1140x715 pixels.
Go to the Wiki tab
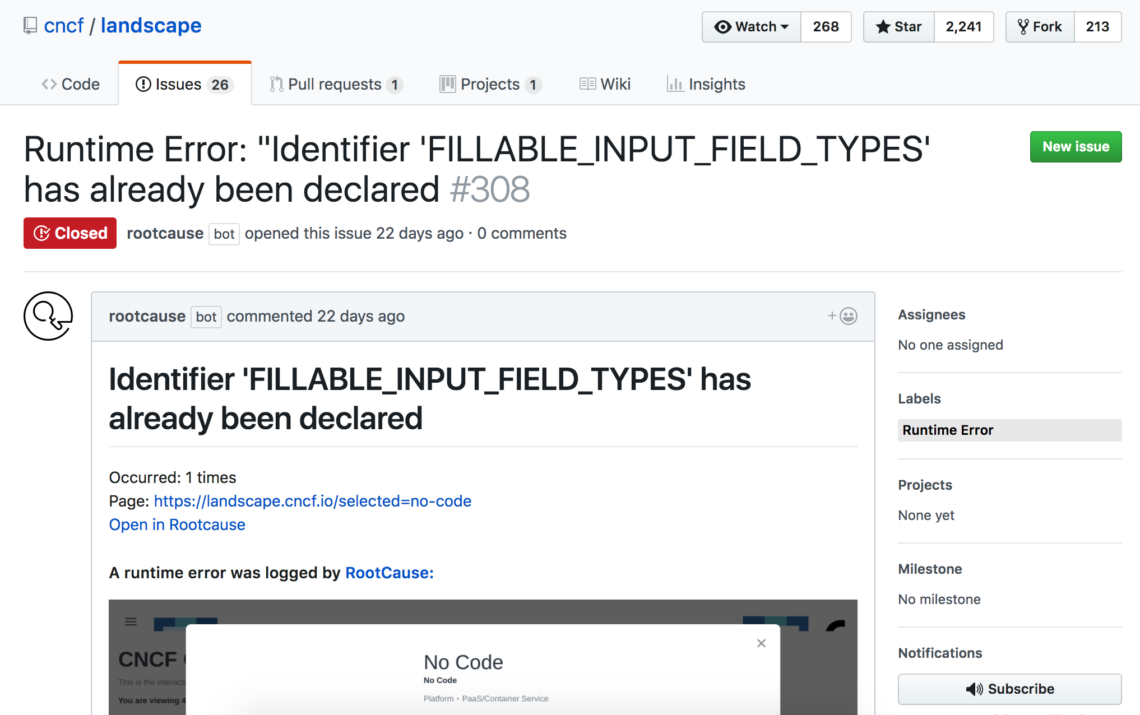(605, 84)
